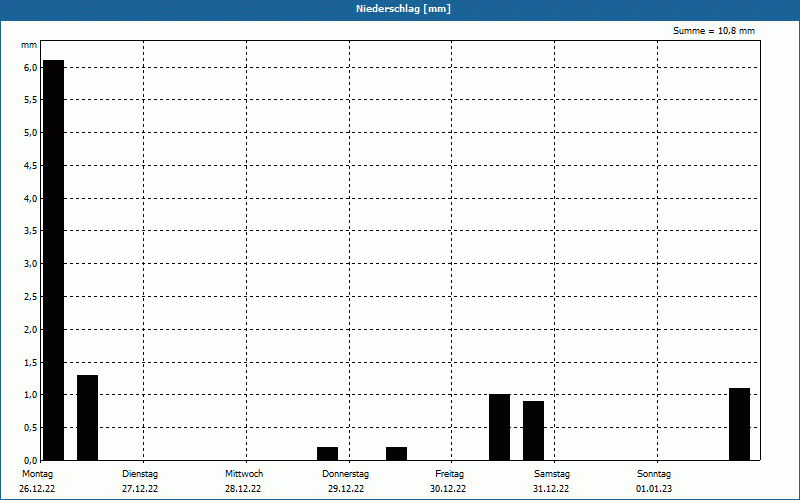The height and width of the screenshot is (500, 800).
Task: Click the Dienstag axis label
Action: point(140,474)
